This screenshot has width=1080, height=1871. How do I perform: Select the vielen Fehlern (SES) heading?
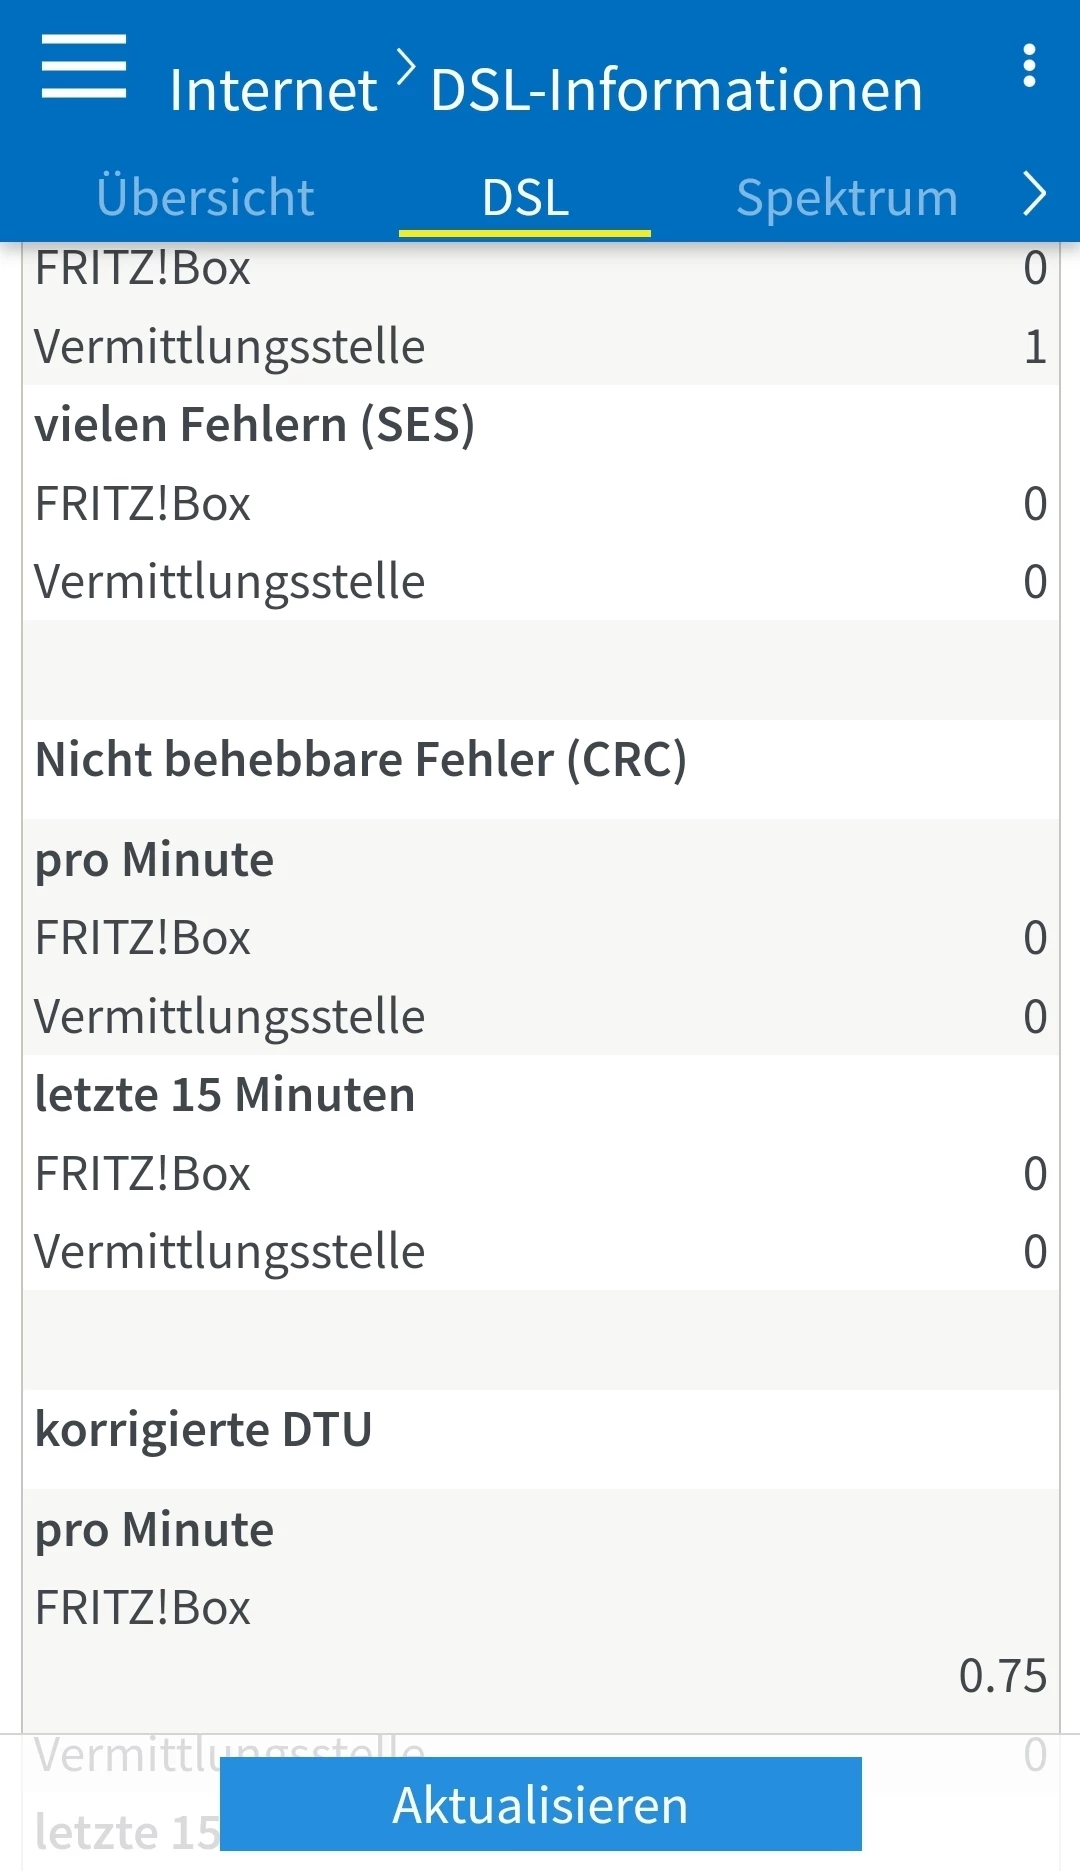(255, 424)
